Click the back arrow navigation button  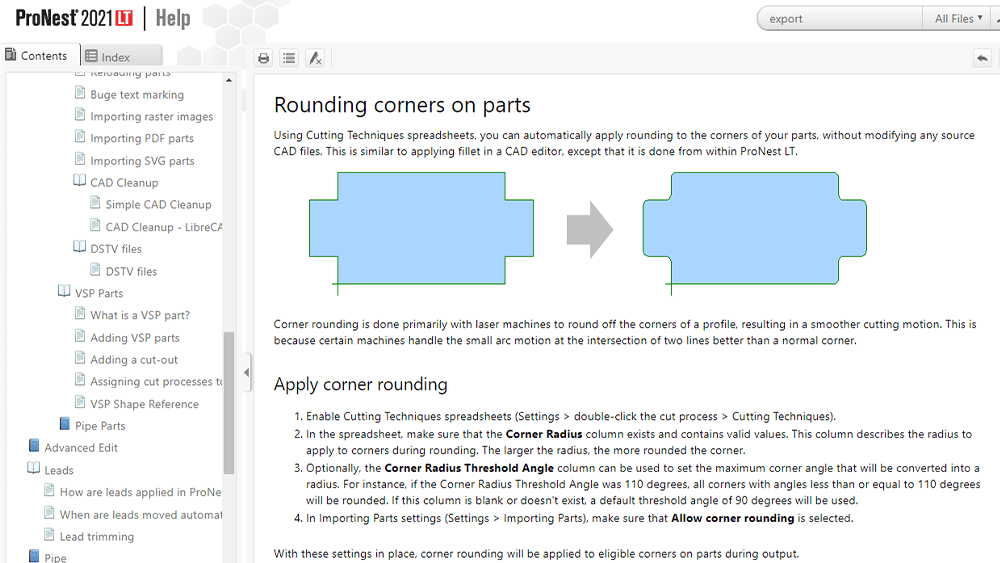(x=982, y=58)
